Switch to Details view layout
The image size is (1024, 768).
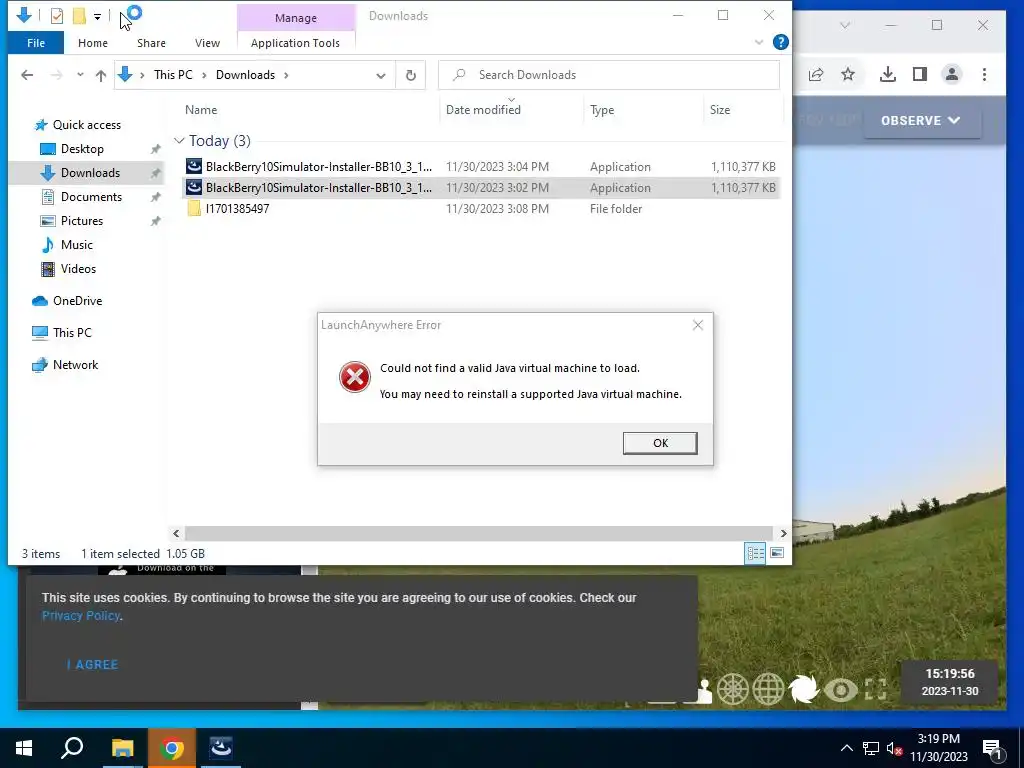pos(755,553)
